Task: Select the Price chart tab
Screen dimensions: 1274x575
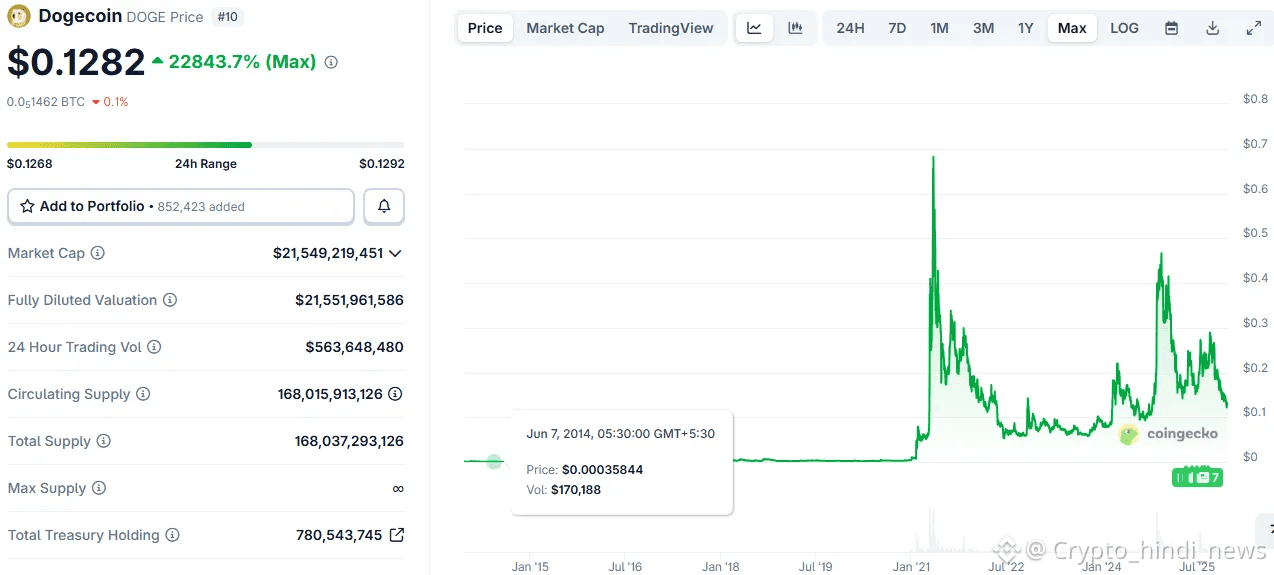Action: (485, 28)
